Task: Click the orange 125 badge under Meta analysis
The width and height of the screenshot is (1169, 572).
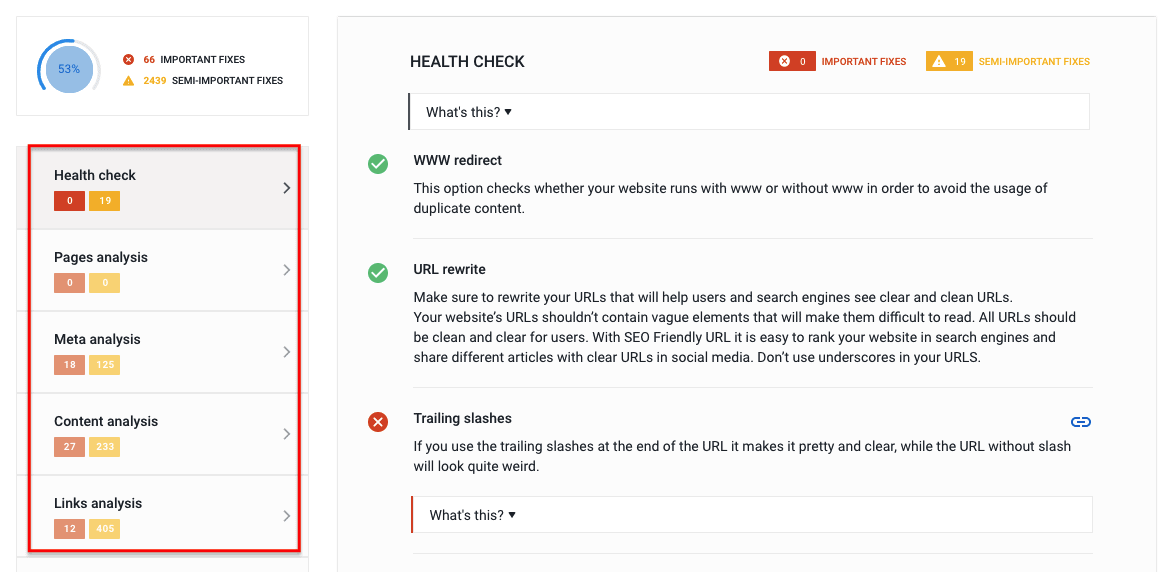Action: [106, 365]
